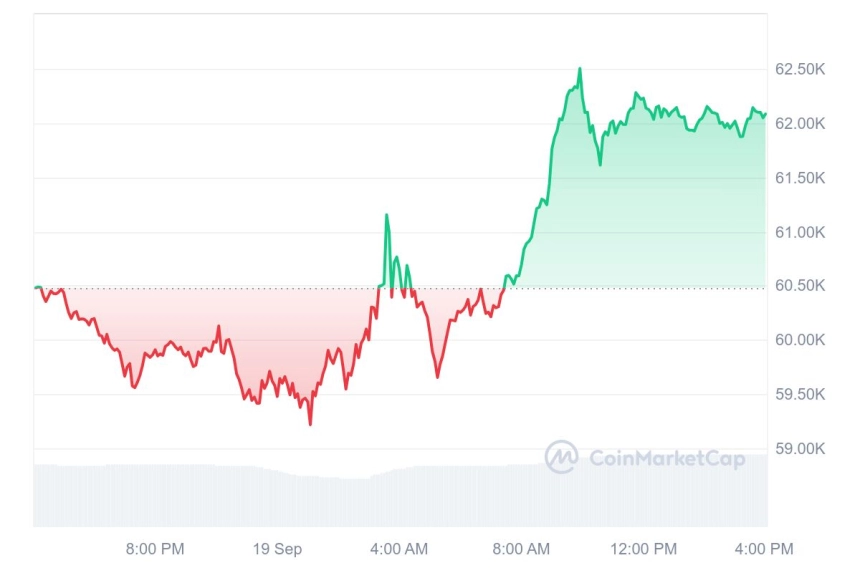Click the 61.50K price axis label
860x573 pixels.
coord(800,178)
